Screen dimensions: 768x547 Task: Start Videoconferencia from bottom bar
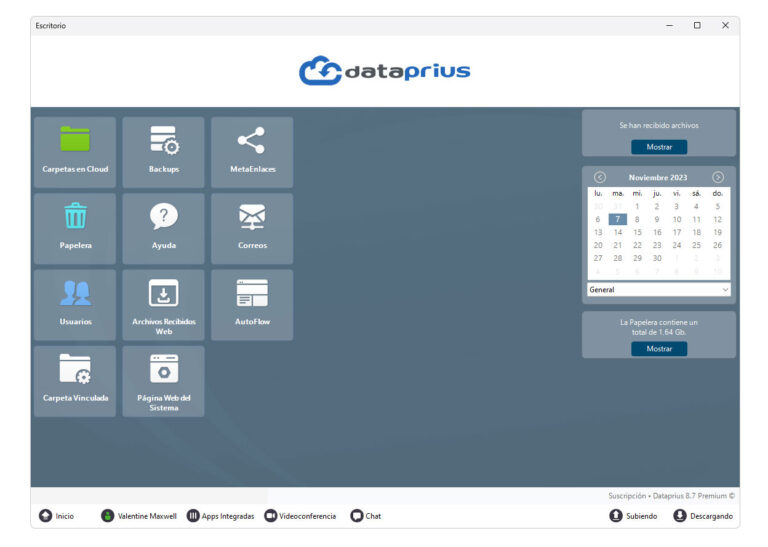300,516
